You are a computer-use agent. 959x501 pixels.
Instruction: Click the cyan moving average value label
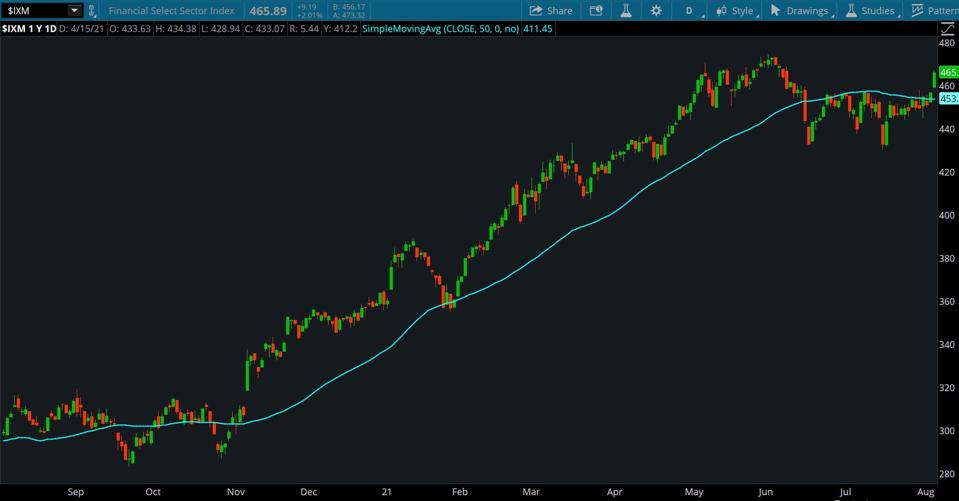point(948,99)
